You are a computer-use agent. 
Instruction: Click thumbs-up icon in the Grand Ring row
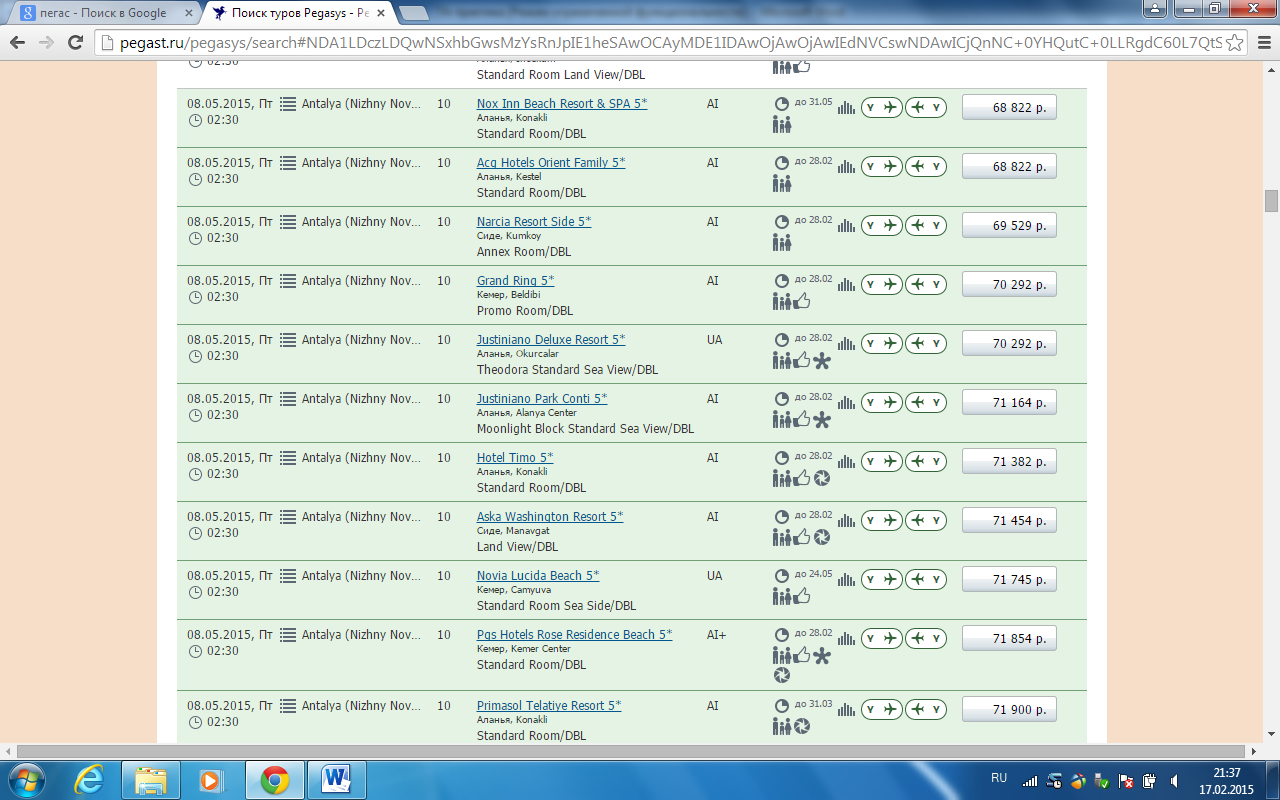pos(802,301)
